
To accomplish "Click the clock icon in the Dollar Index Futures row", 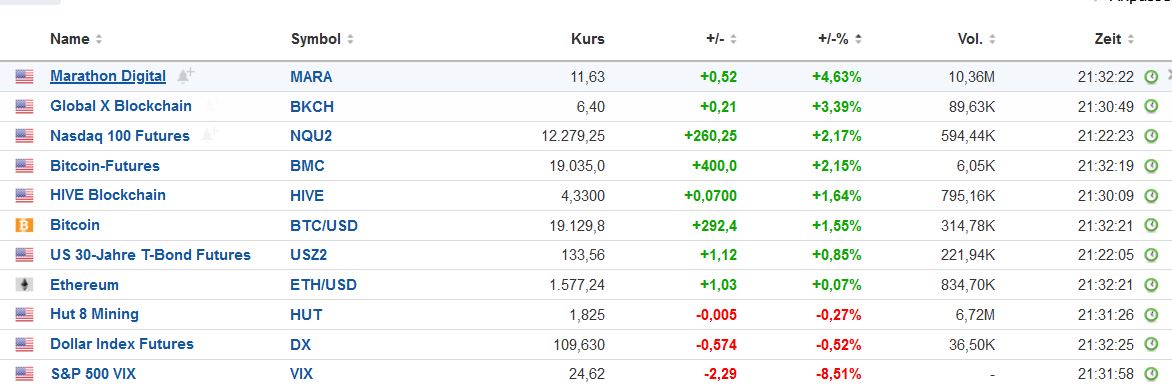I will click(1151, 345).
